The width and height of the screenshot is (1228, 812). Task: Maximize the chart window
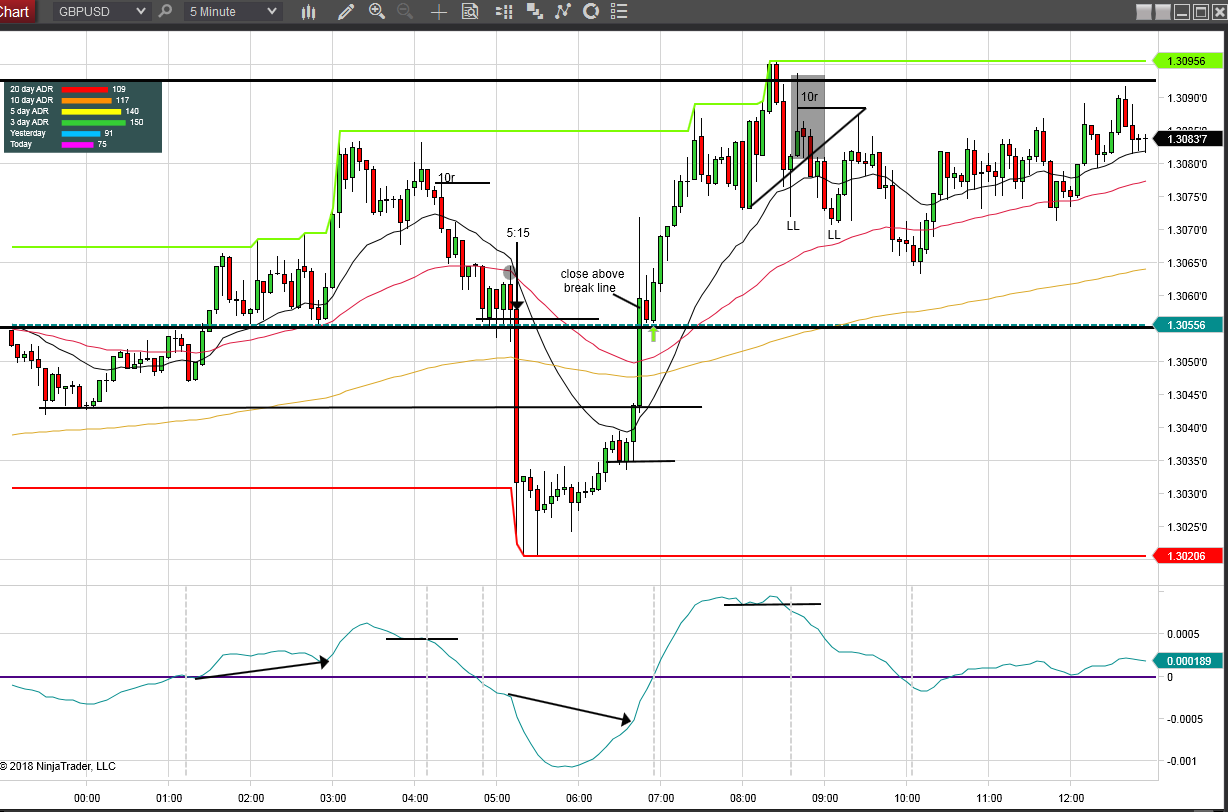[x=1200, y=11]
